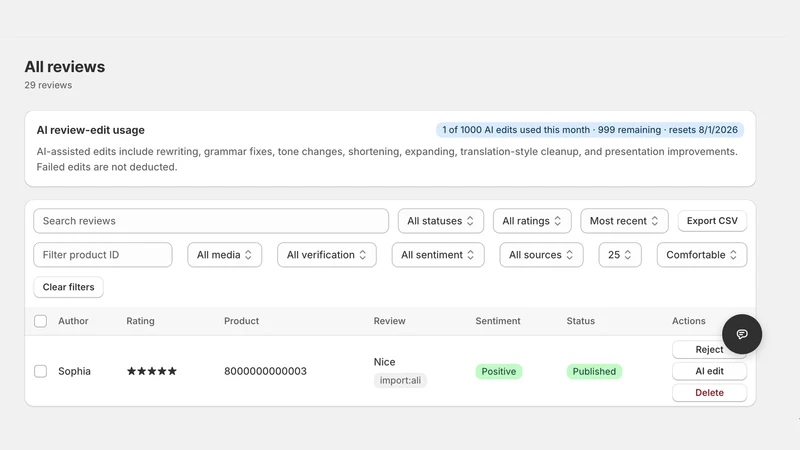The width and height of the screenshot is (800, 450).
Task: Click the five-star rating in Sophia's row
Action: click(152, 371)
